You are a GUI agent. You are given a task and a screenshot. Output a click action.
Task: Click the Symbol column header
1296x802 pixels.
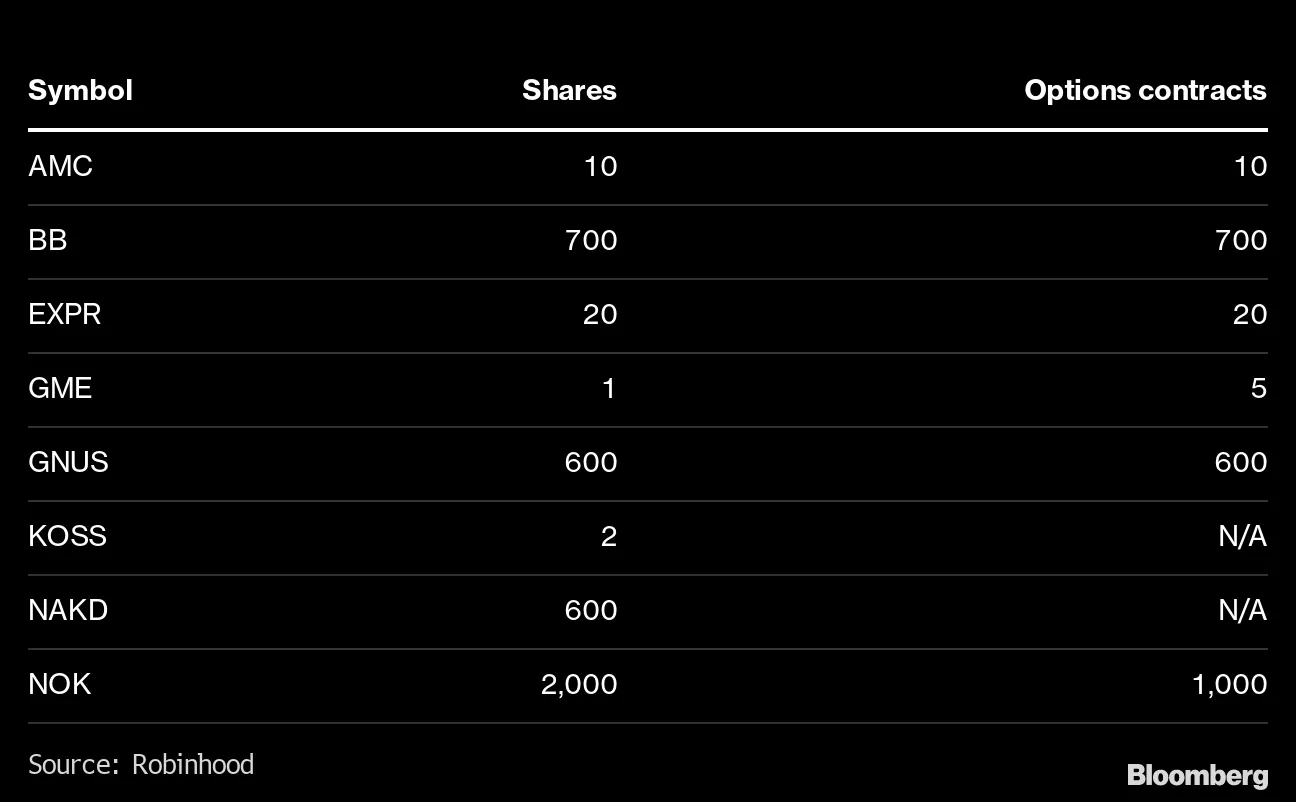80,90
